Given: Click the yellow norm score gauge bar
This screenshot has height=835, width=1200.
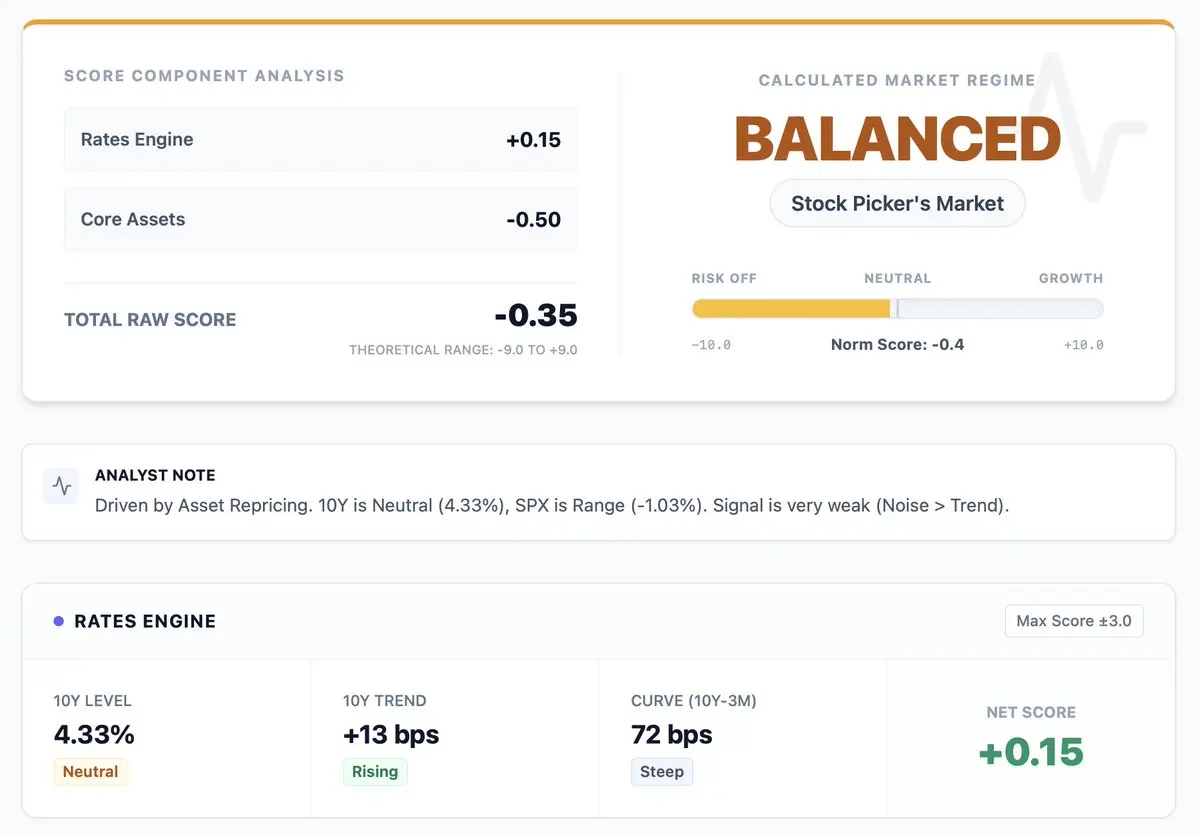Looking at the screenshot, I should tap(791, 309).
